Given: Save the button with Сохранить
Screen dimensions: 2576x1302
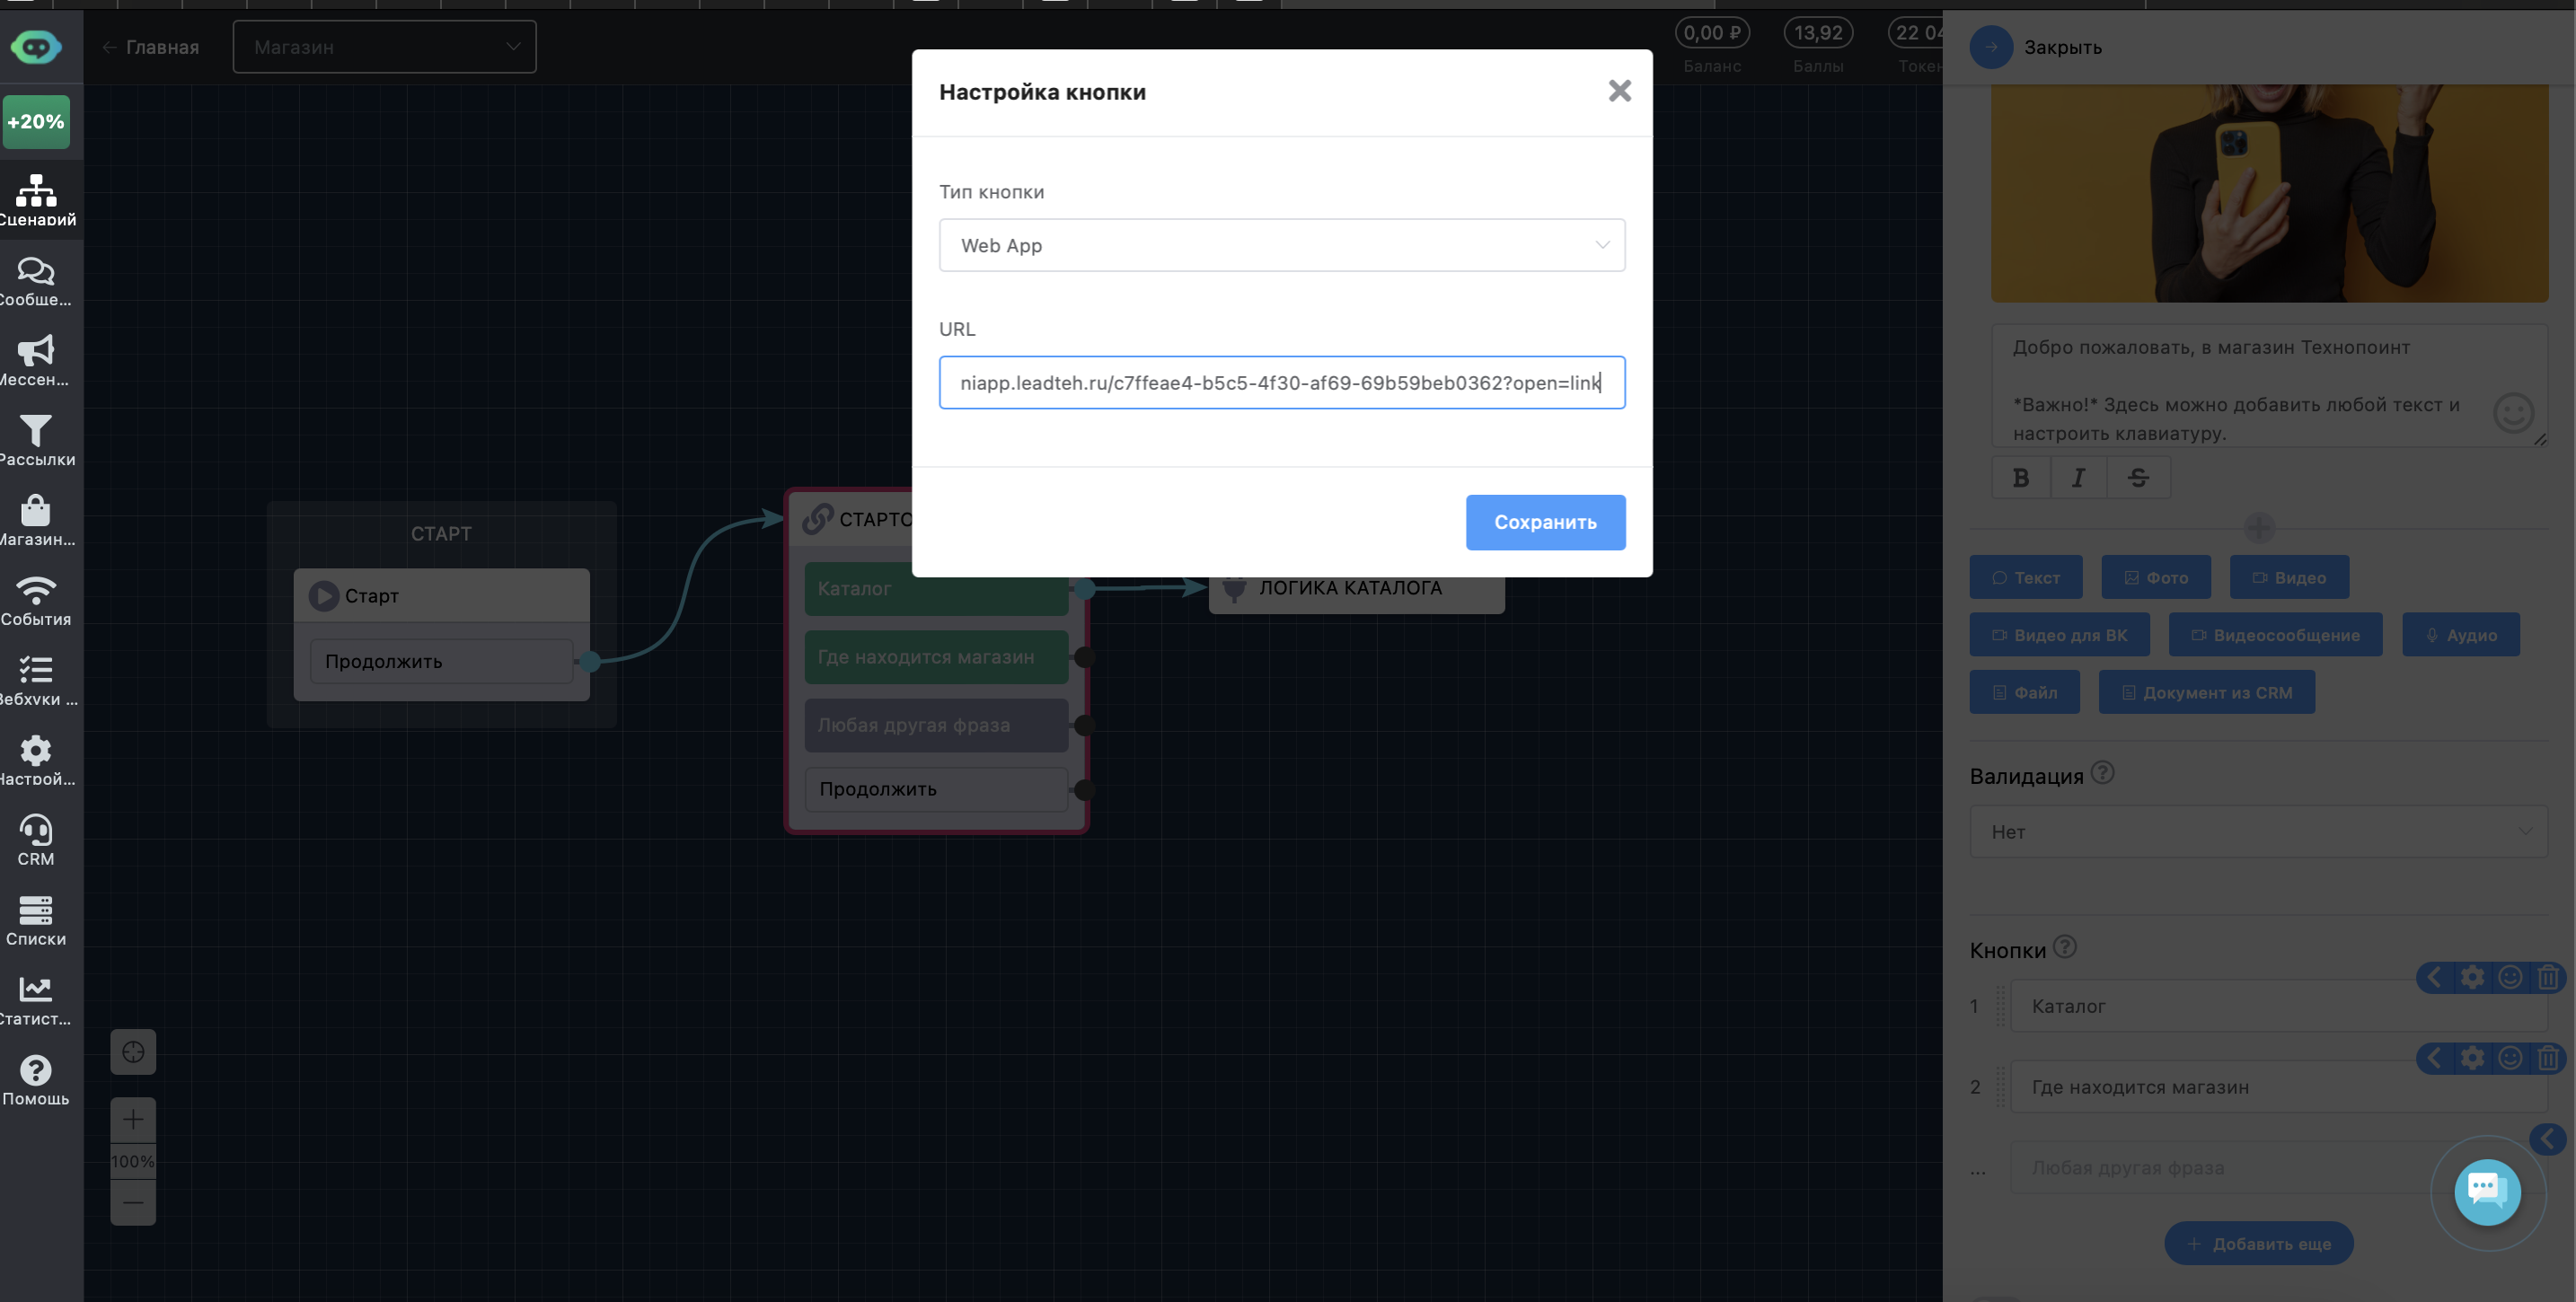Looking at the screenshot, I should (x=1545, y=522).
